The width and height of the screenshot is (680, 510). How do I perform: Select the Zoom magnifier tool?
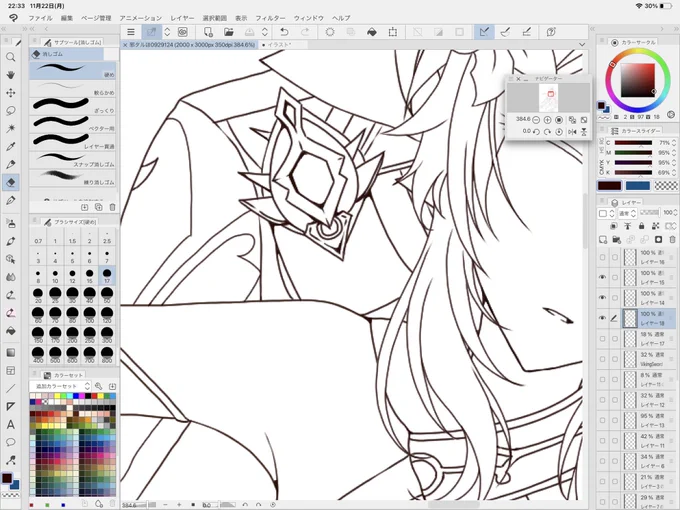pos(11,57)
